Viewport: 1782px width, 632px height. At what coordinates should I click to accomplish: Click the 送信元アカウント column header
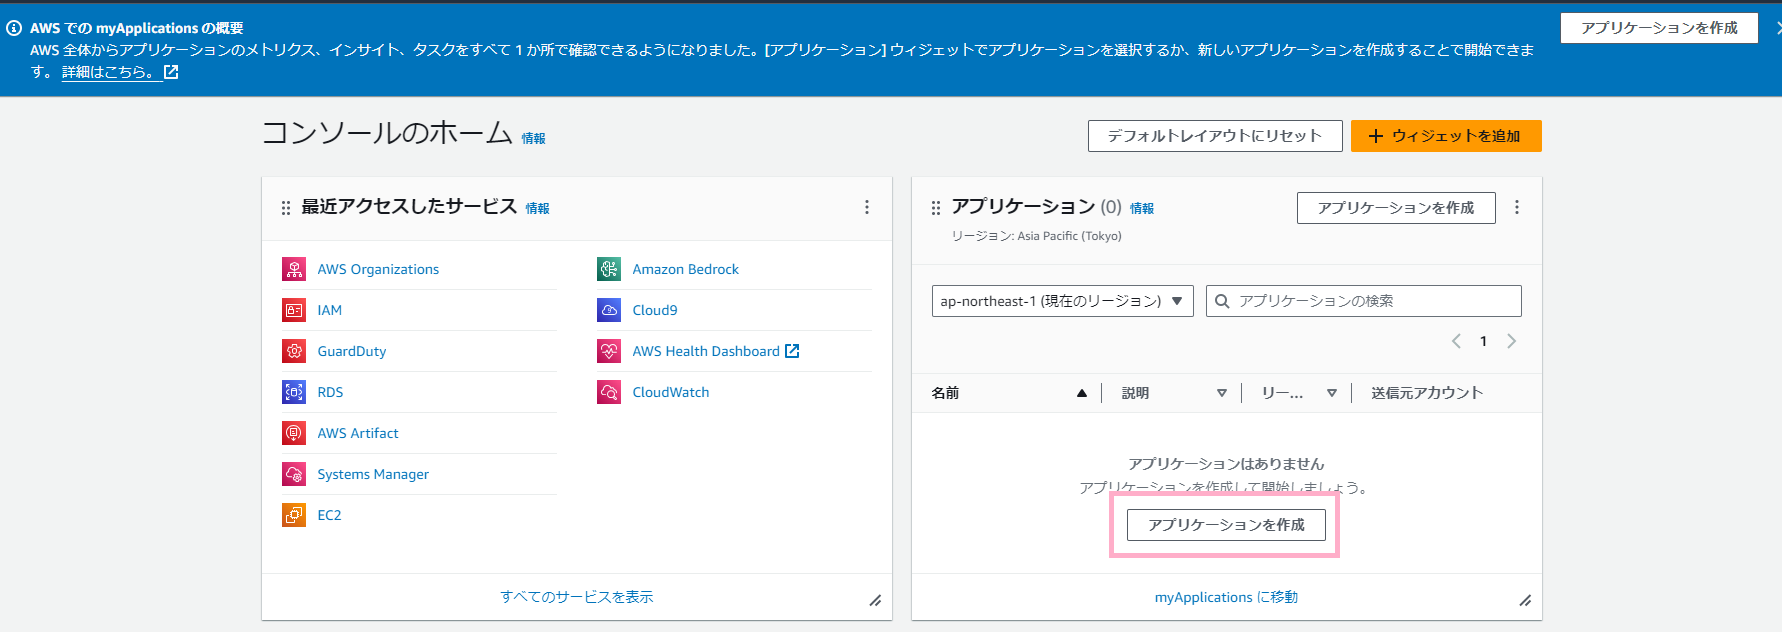pos(1427,393)
